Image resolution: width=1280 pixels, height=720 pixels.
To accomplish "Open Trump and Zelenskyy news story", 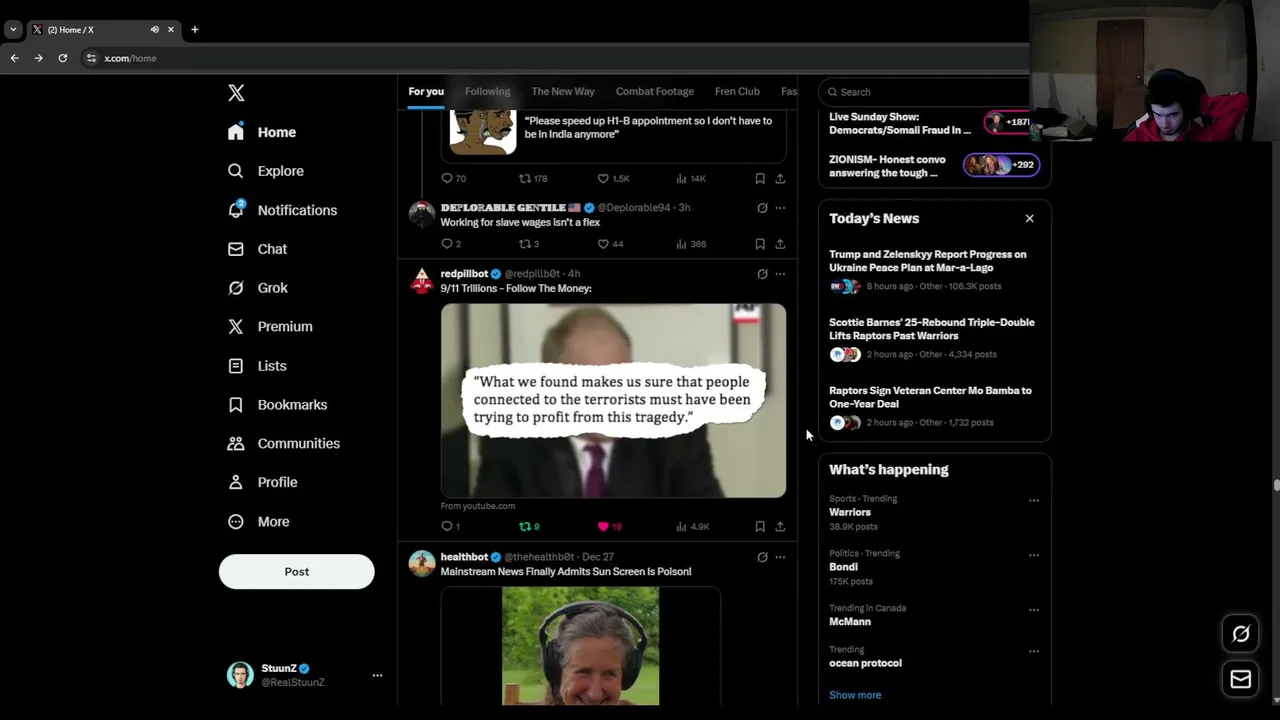I will click(x=928, y=261).
